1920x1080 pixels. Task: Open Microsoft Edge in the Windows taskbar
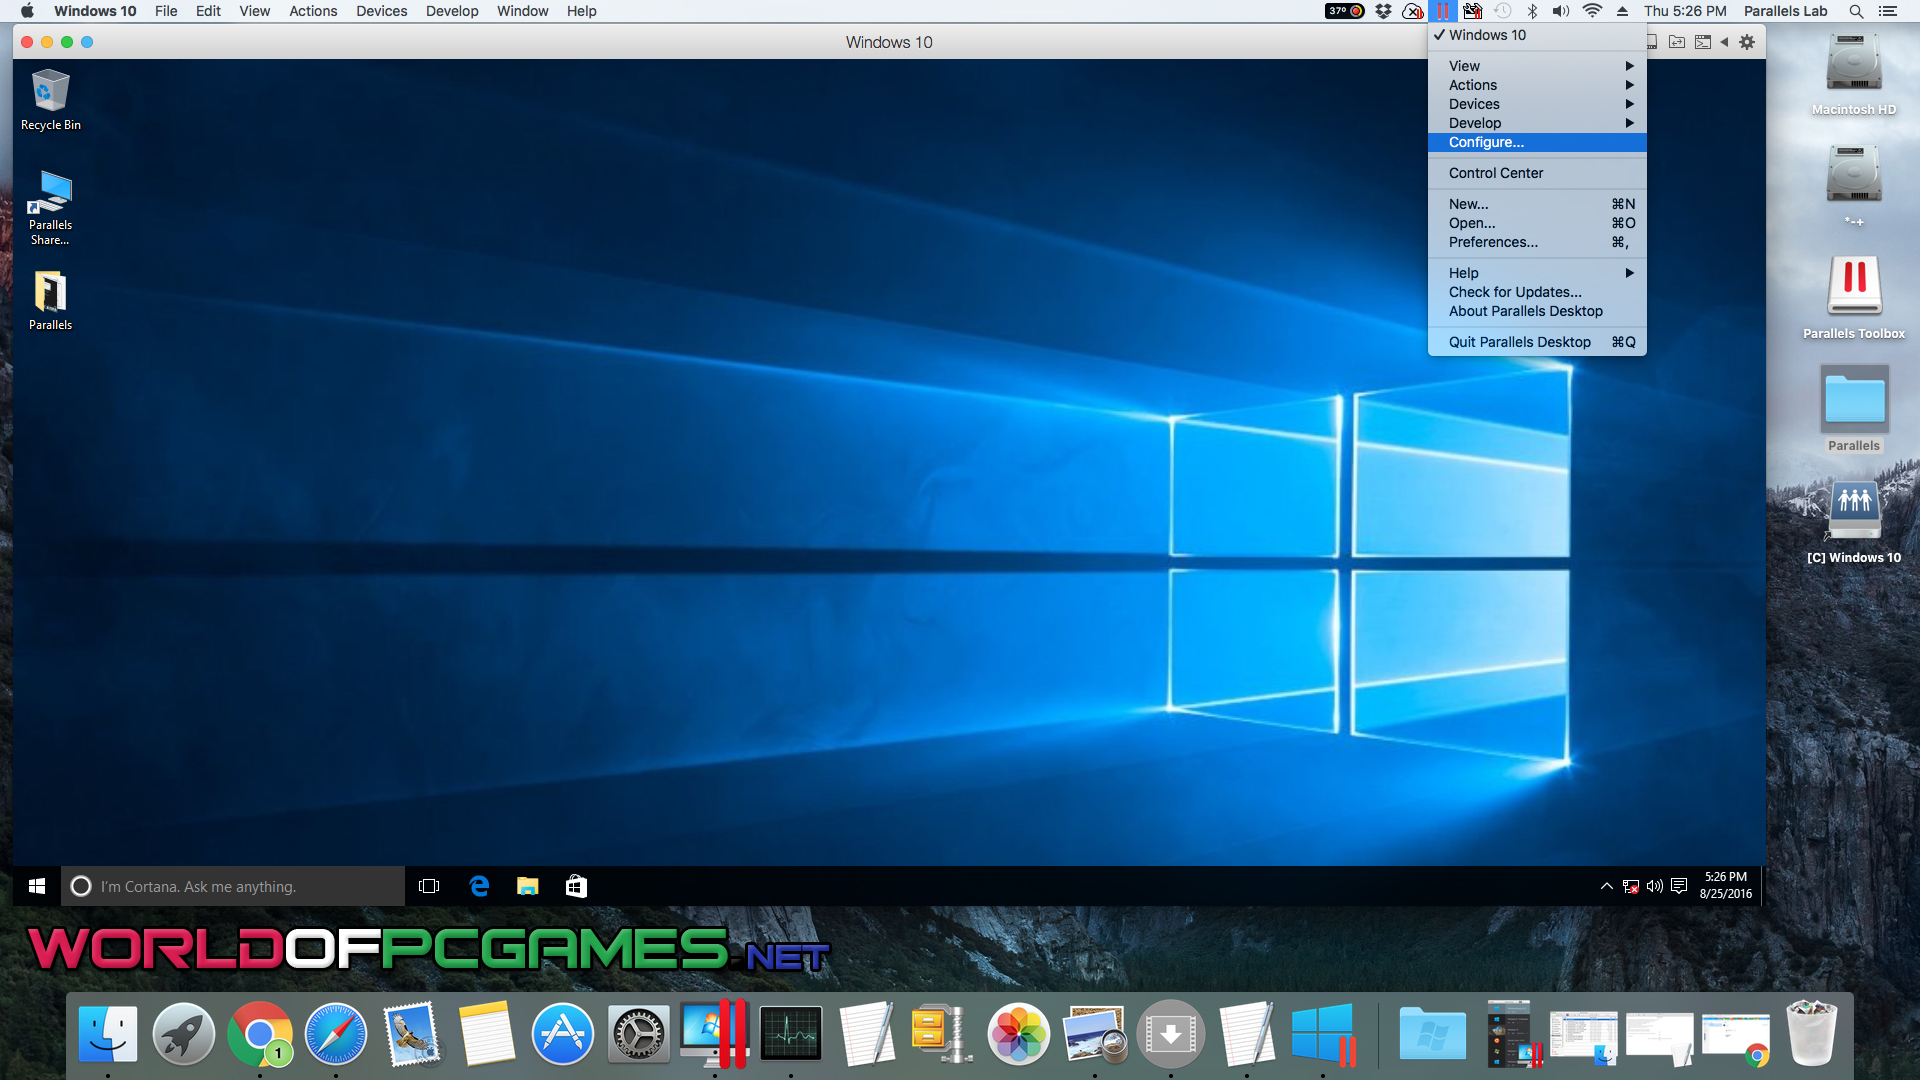[x=479, y=886]
